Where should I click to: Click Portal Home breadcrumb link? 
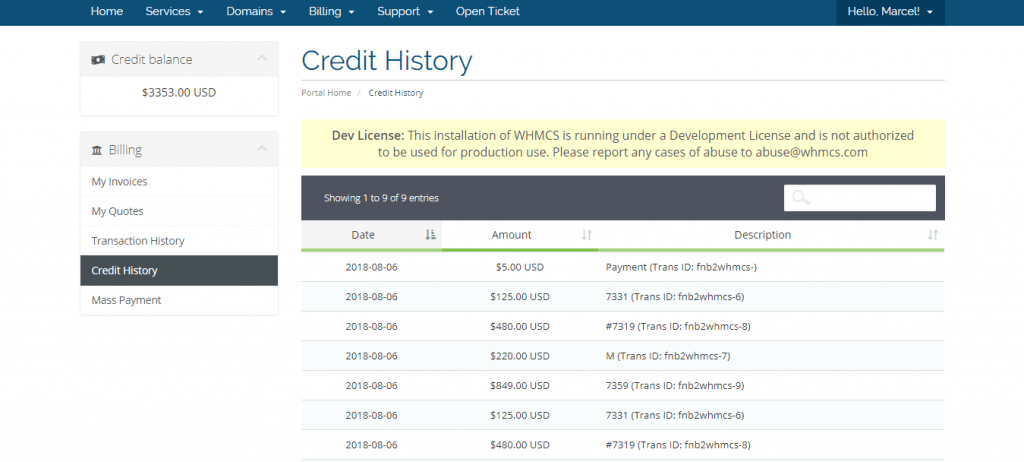(x=326, y=93)
